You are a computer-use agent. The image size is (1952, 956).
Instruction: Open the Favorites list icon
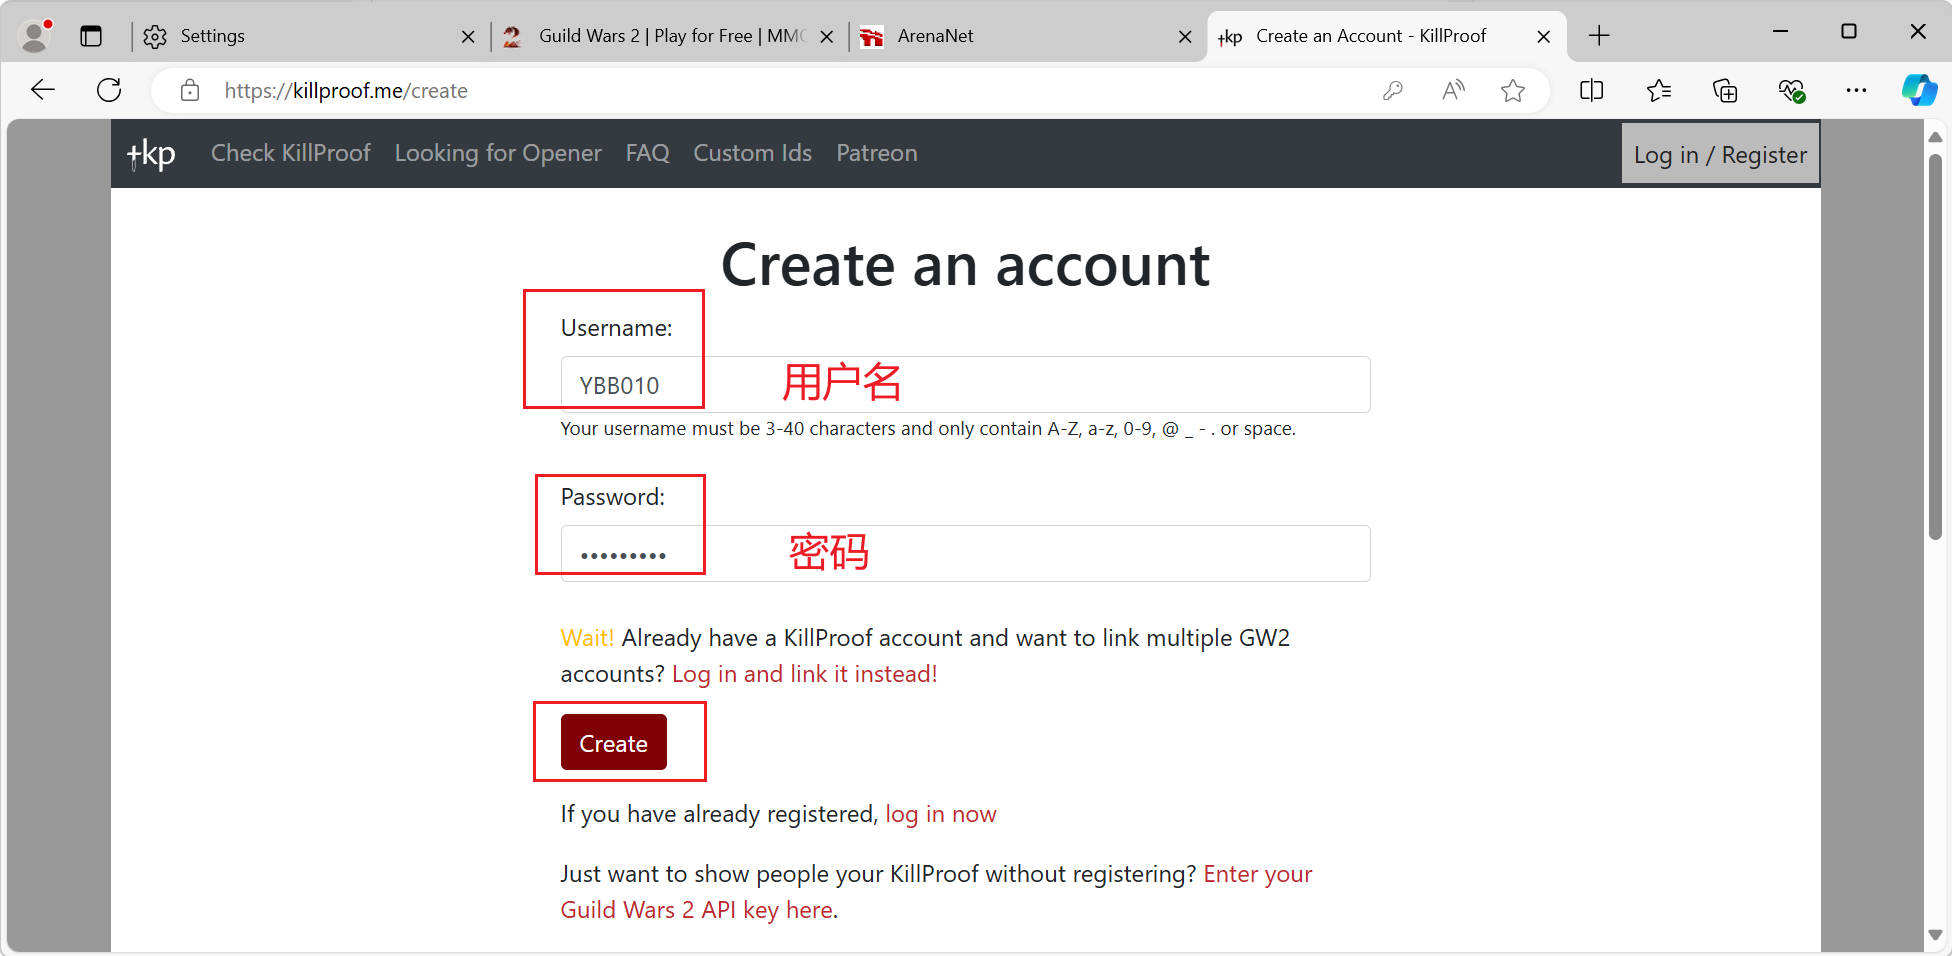coord(1659,91)
